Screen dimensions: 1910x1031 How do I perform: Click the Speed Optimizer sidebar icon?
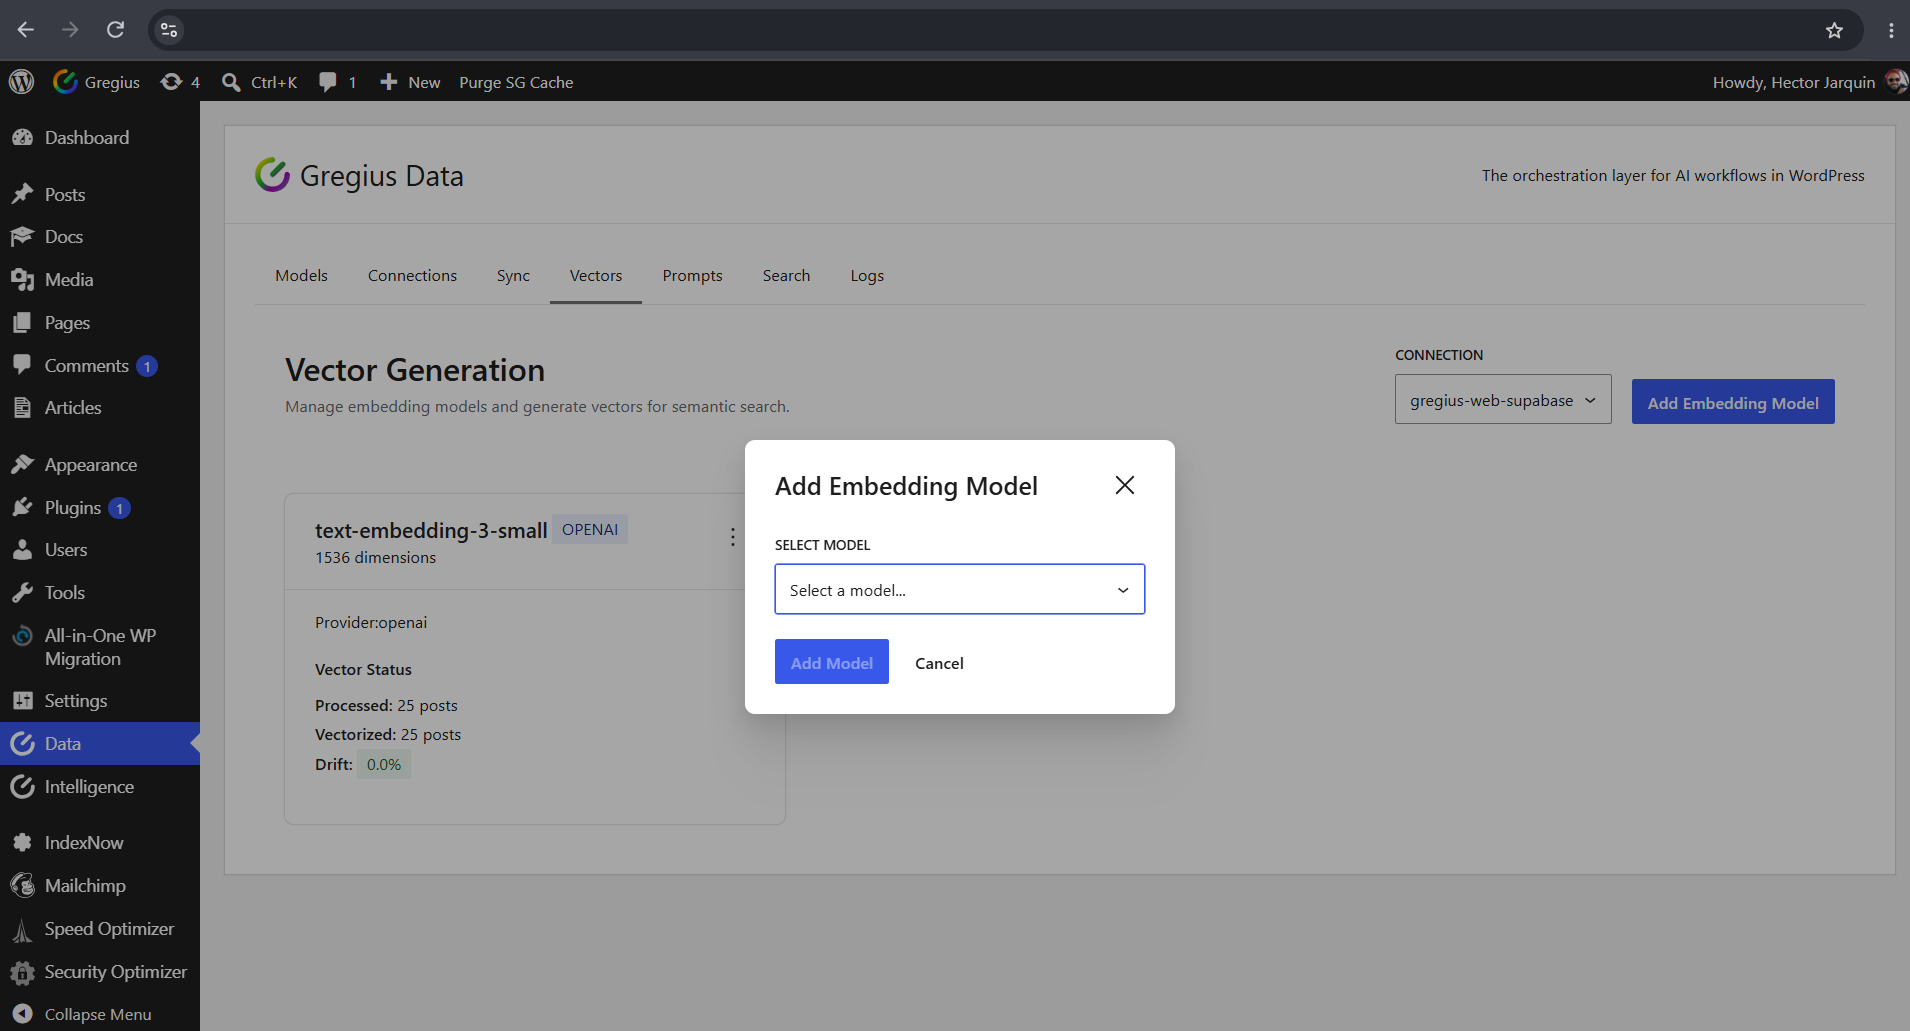22,930
